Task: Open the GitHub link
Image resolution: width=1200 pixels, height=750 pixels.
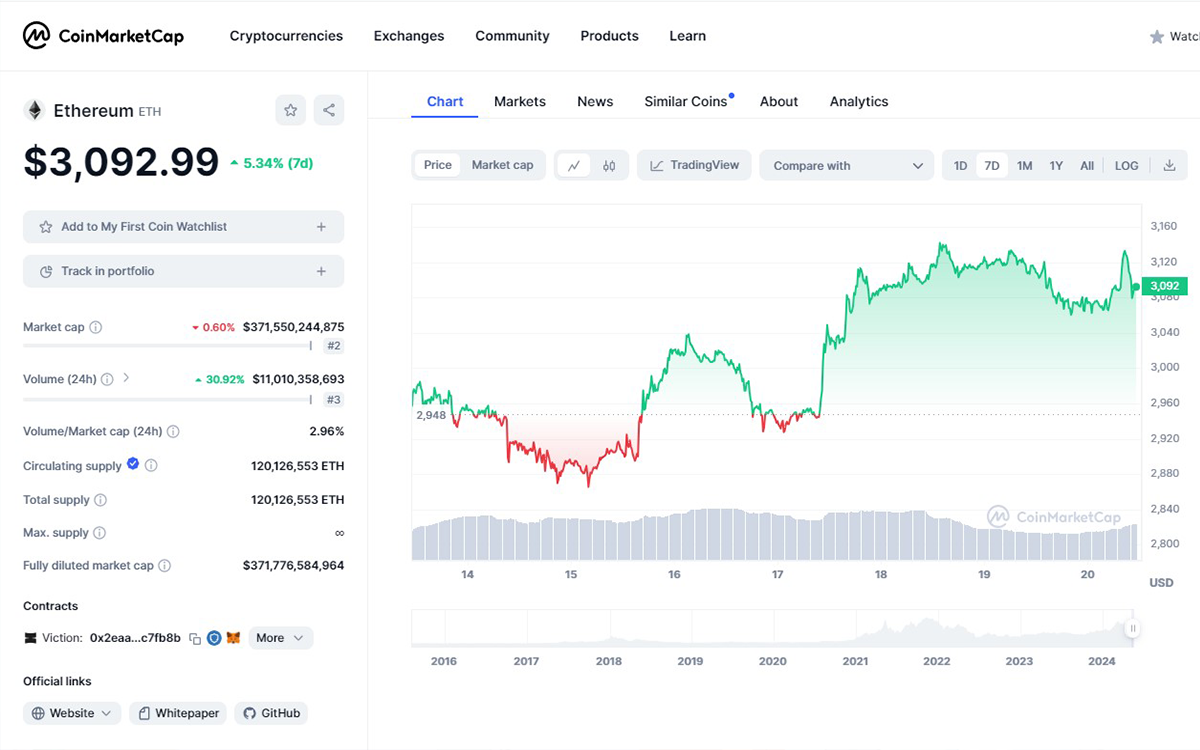Action: pos(271,713)
